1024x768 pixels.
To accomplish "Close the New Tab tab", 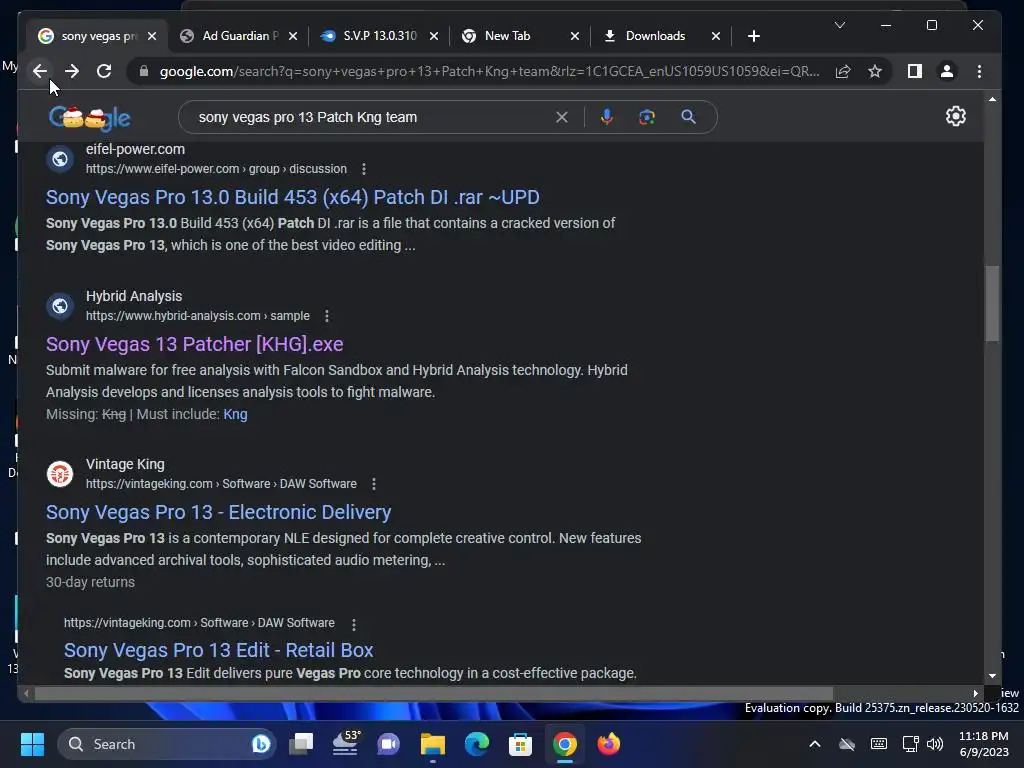I will coord(575,36).
